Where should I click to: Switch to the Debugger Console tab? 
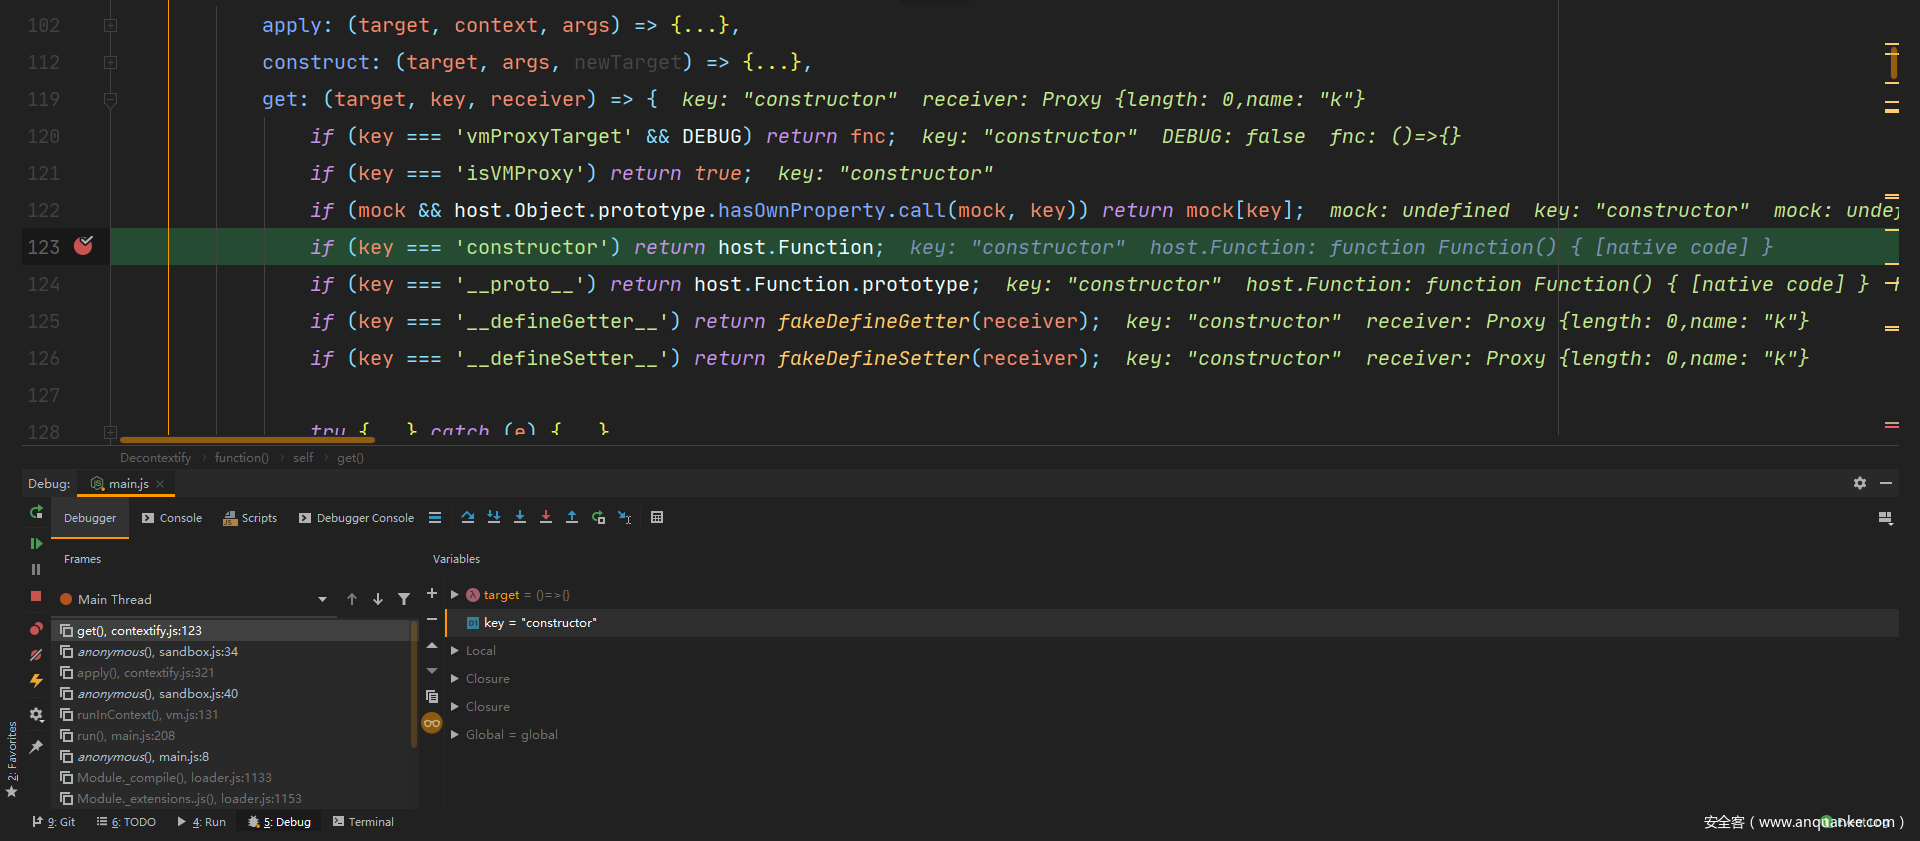[x=356, y=518]
